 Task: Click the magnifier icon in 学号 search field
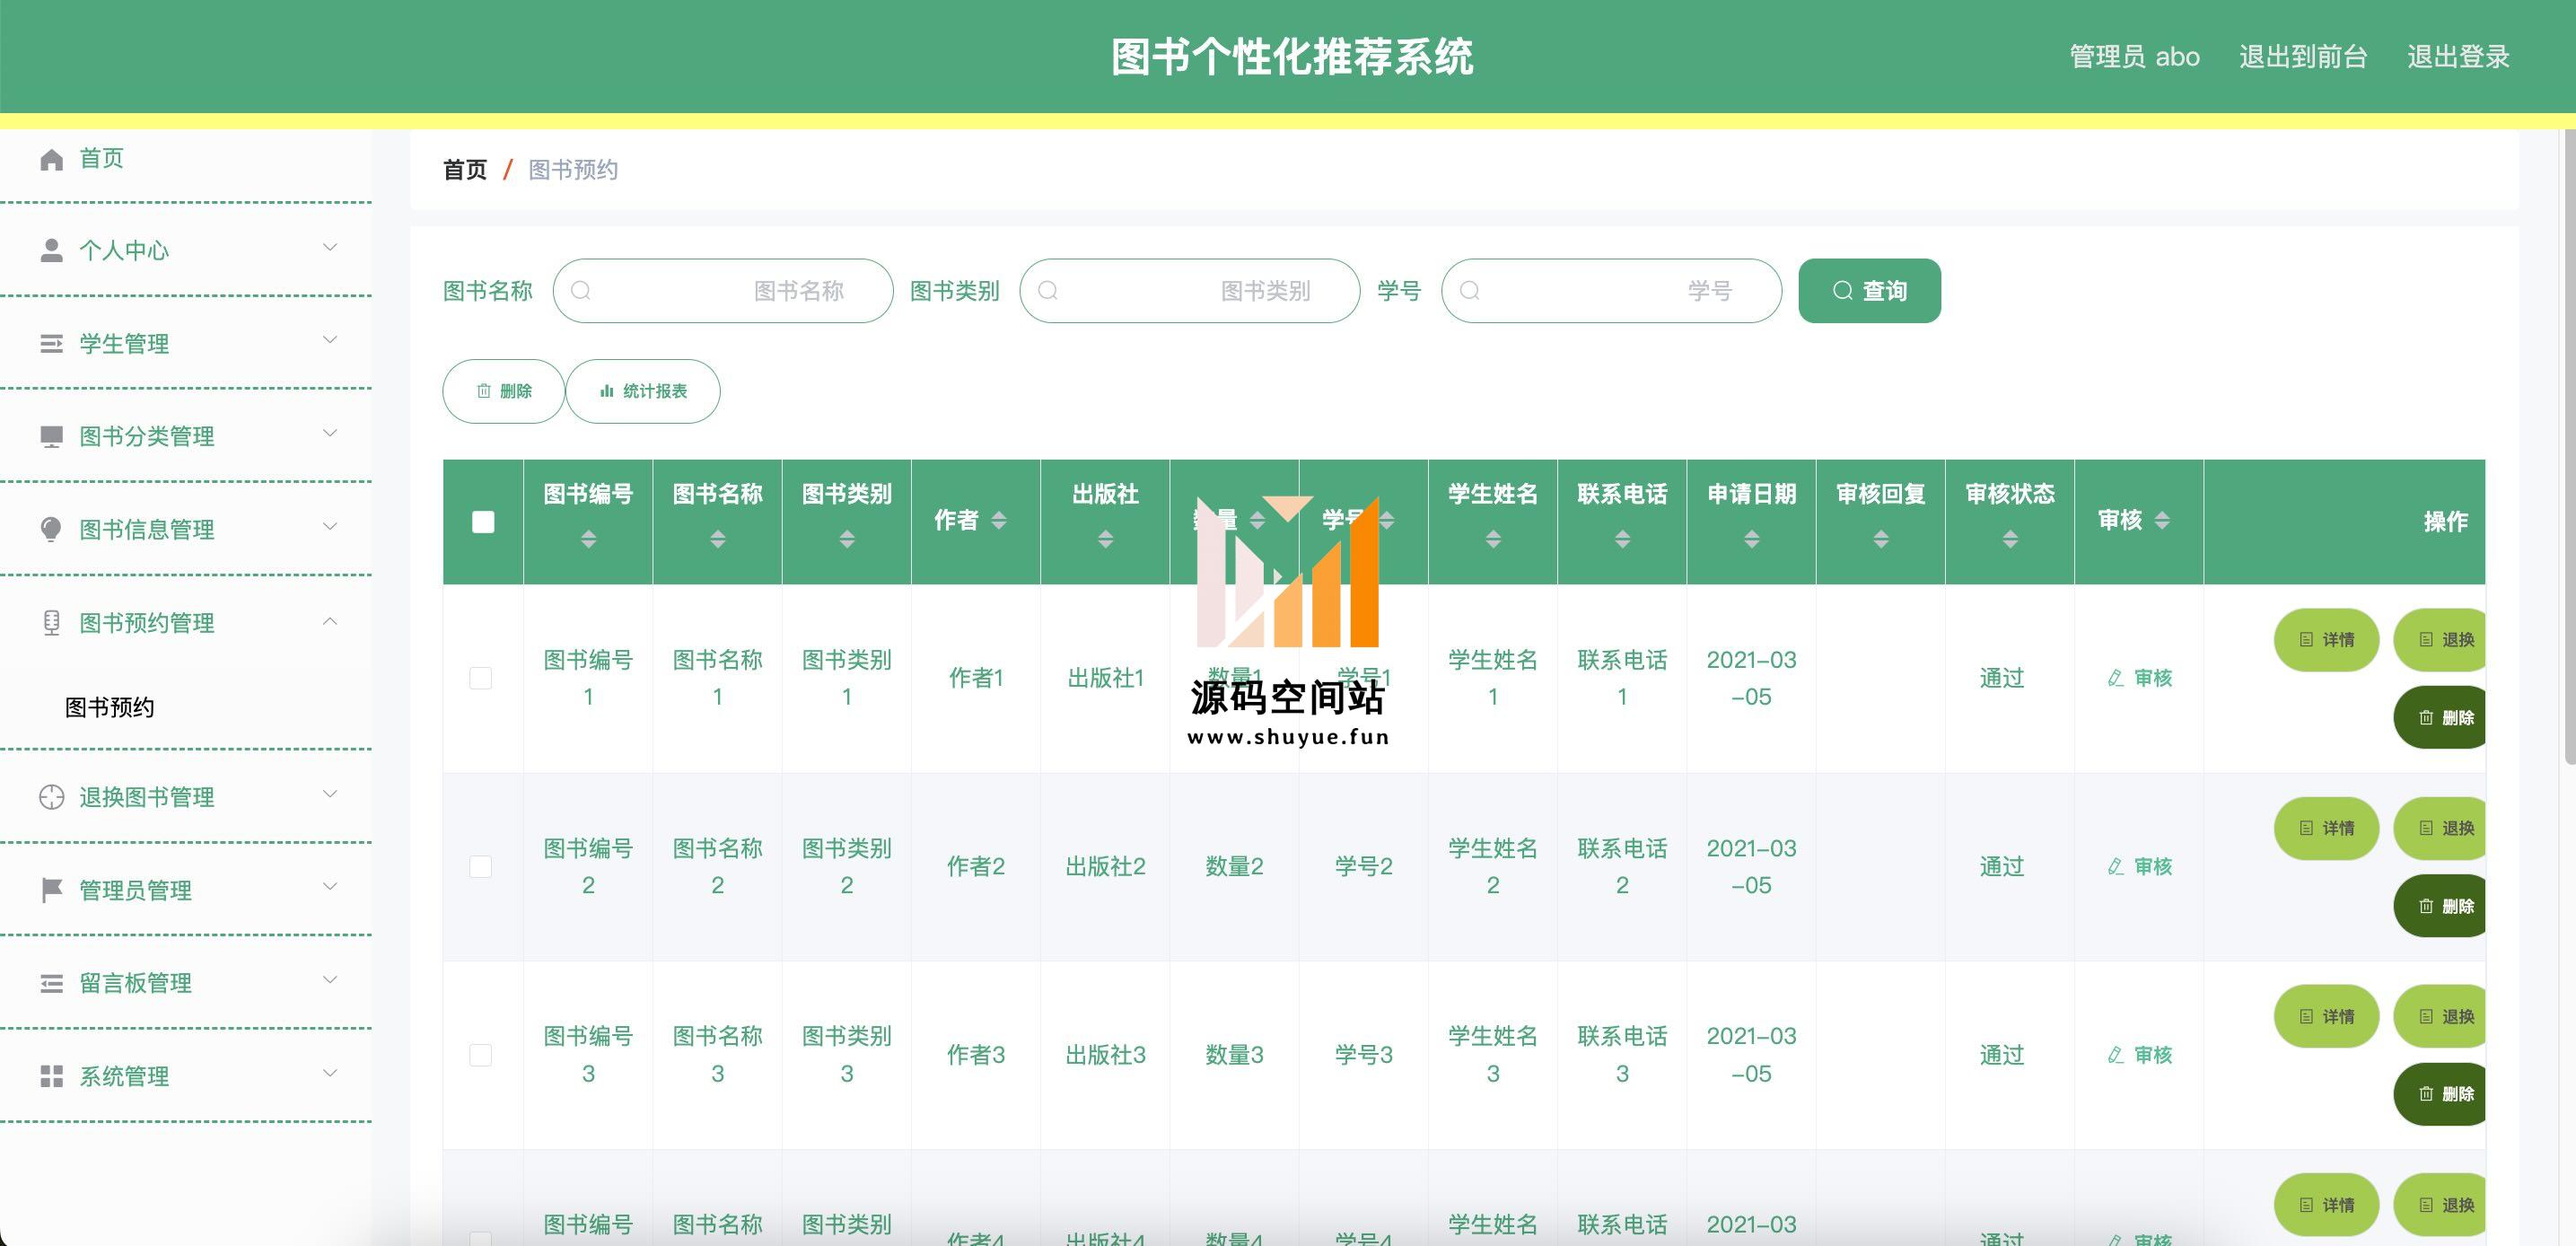1470,291
